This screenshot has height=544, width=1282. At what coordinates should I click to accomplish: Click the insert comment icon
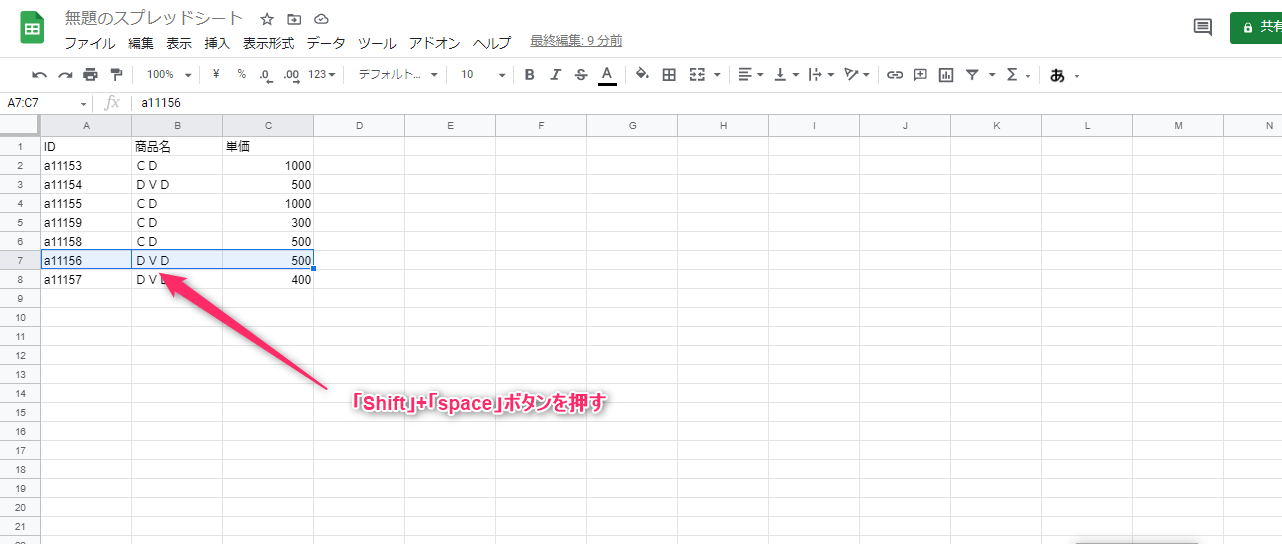[920, 74]
